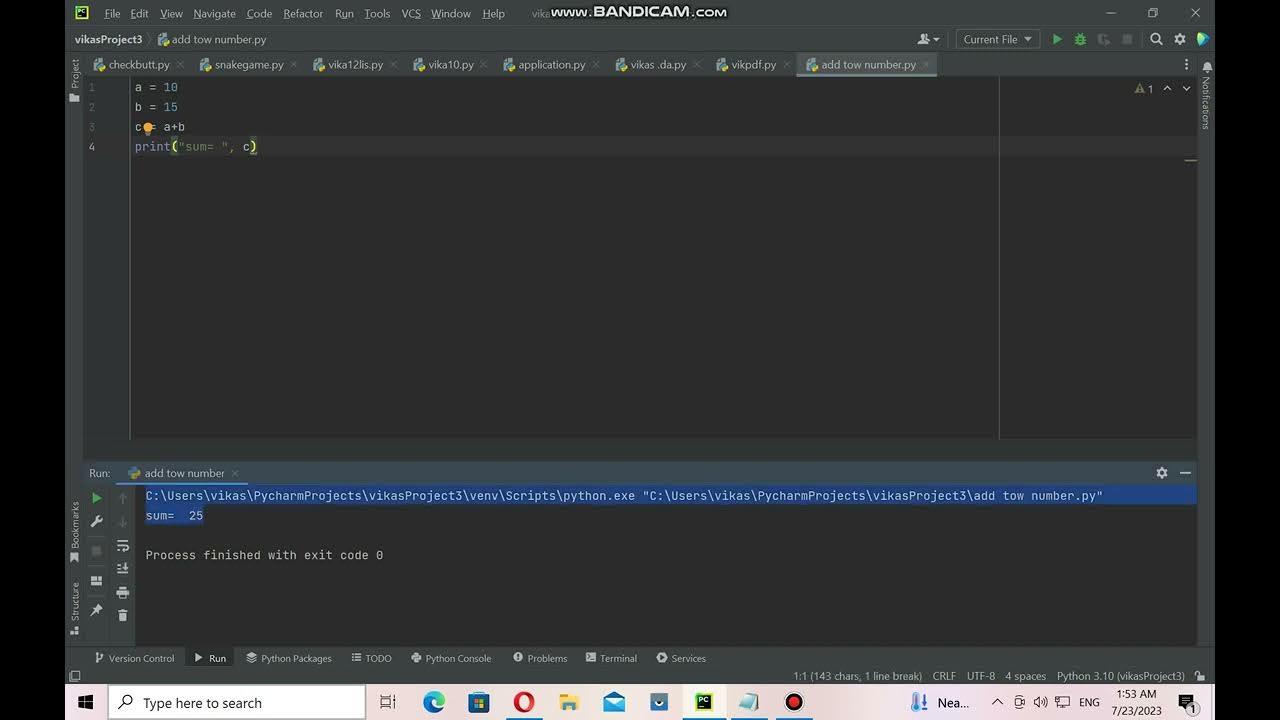Clear all console output with trash icon
The height and width of the screenshot is (720, 1280).
tap(123, 615)
